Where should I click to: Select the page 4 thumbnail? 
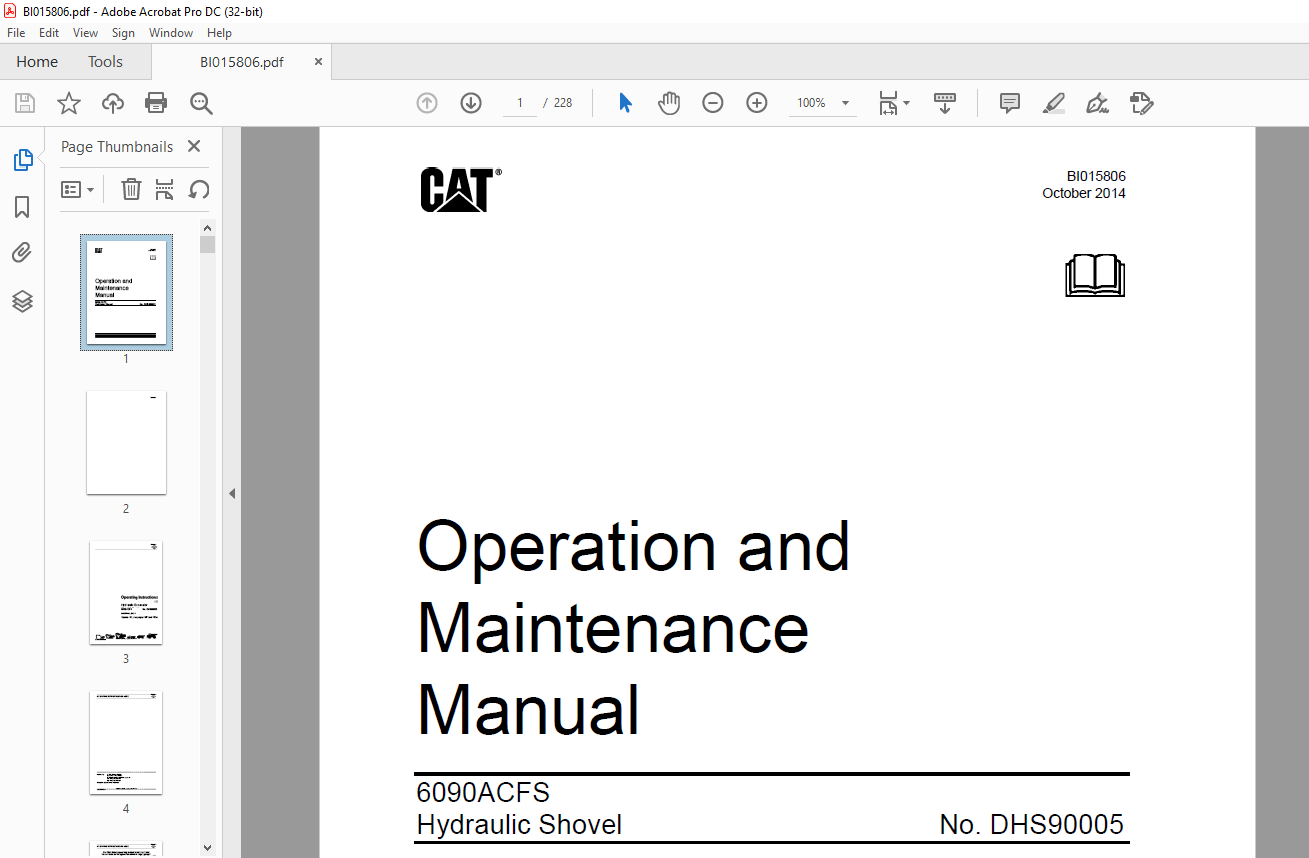pos(126,742)
